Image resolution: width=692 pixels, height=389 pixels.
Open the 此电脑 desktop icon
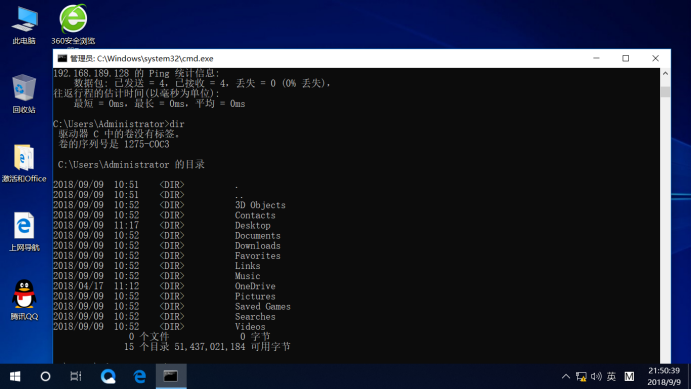(24, 26)
